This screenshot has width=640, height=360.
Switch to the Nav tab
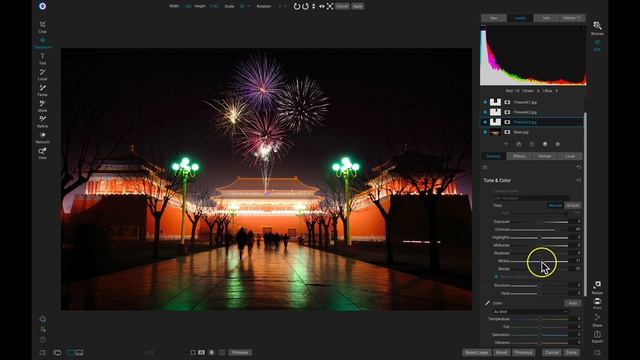click(x=494, y=18)
